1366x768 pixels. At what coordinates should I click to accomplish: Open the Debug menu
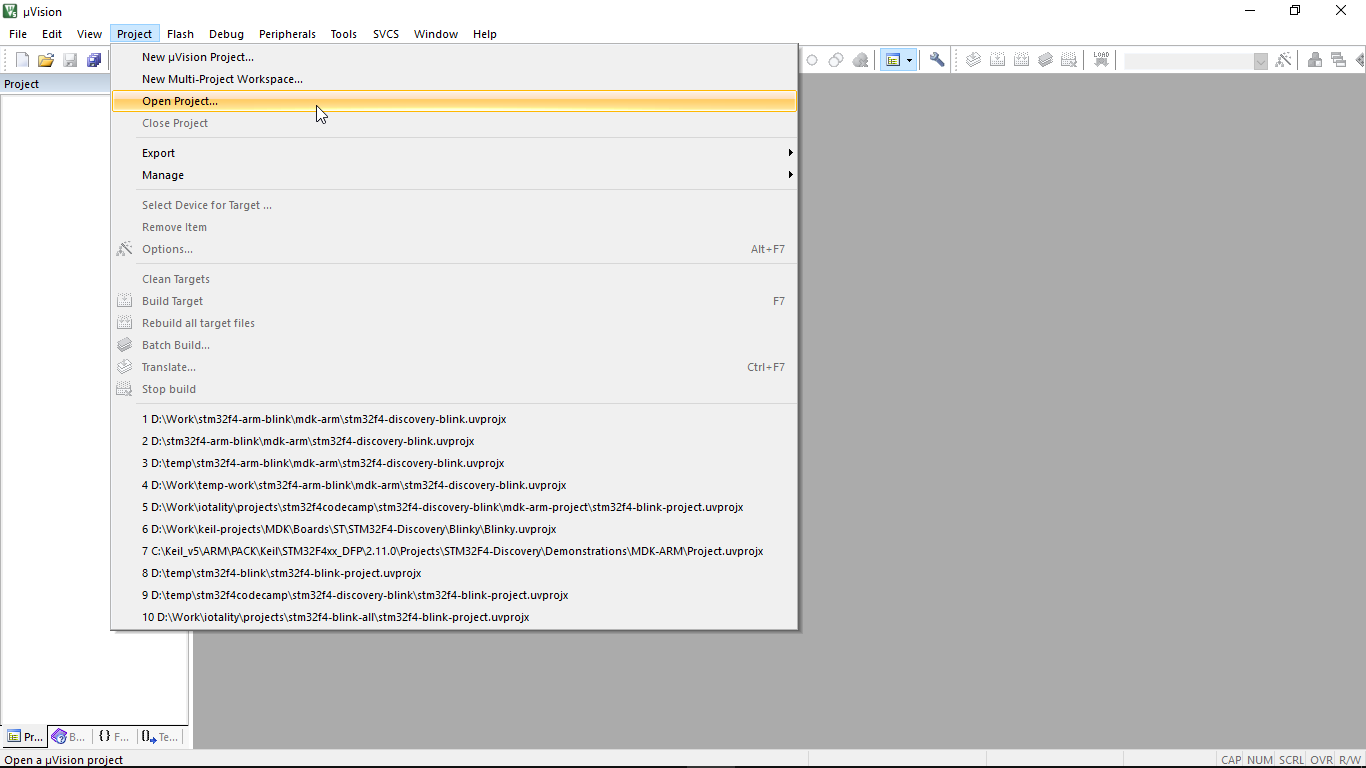[227, 34]
